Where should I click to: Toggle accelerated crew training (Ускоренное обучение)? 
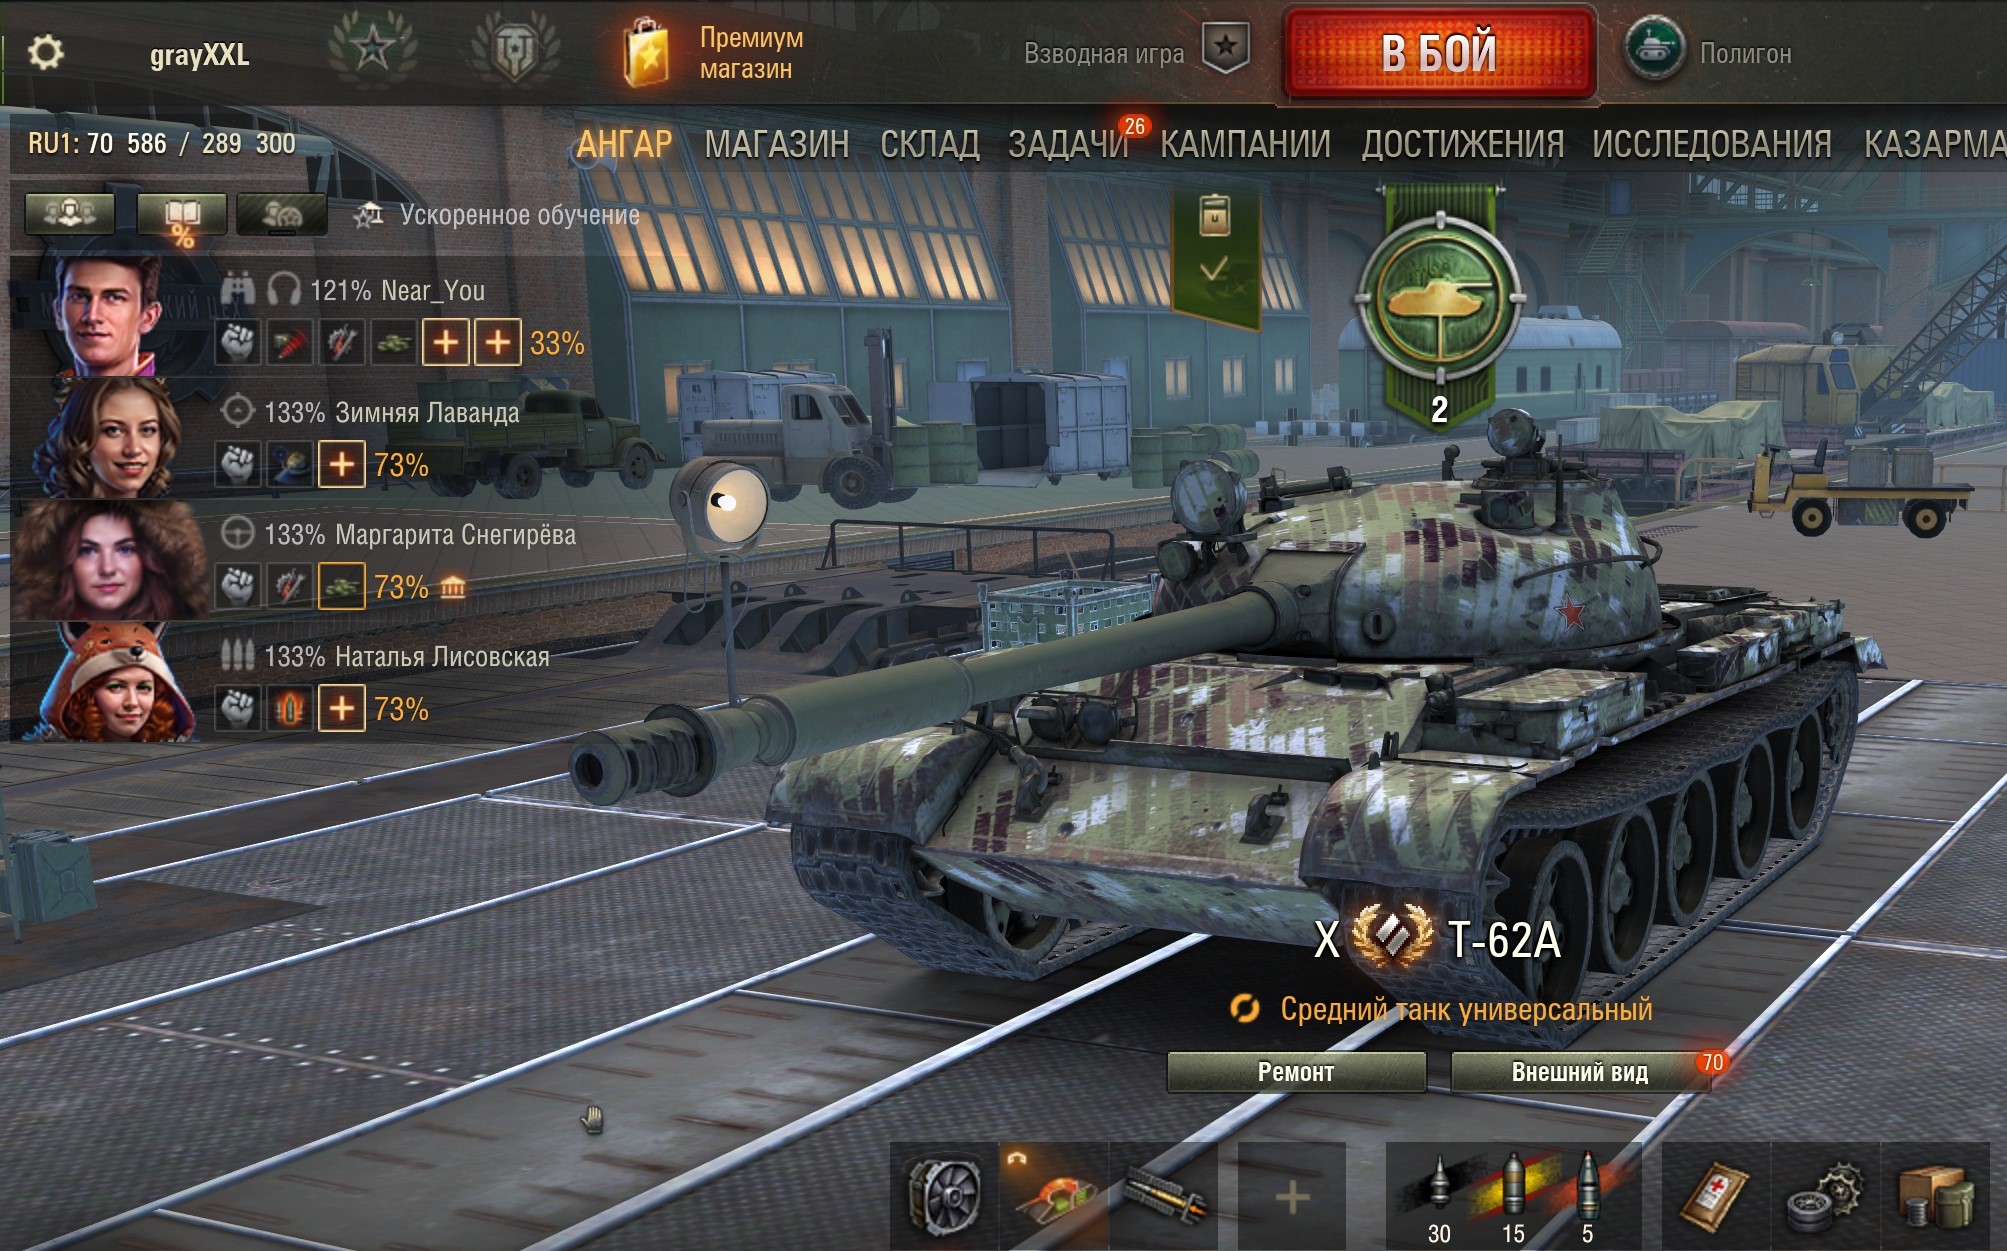click(498, 215)
